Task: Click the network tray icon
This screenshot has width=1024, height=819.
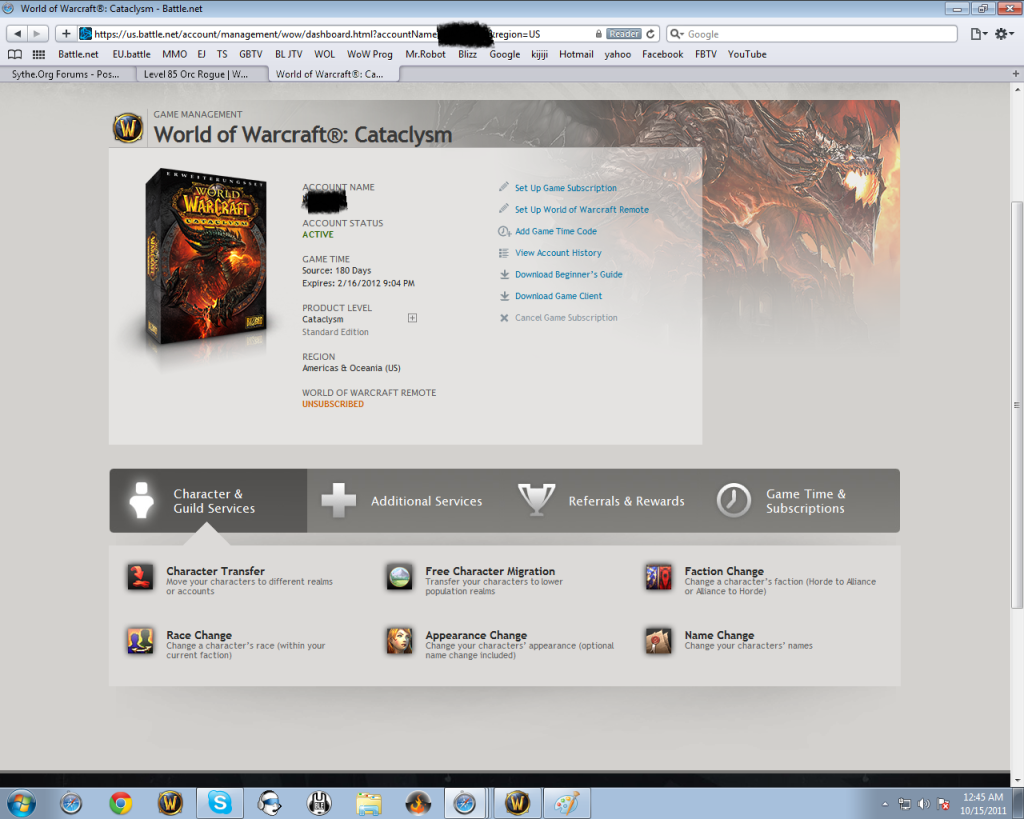Action: 904,804
